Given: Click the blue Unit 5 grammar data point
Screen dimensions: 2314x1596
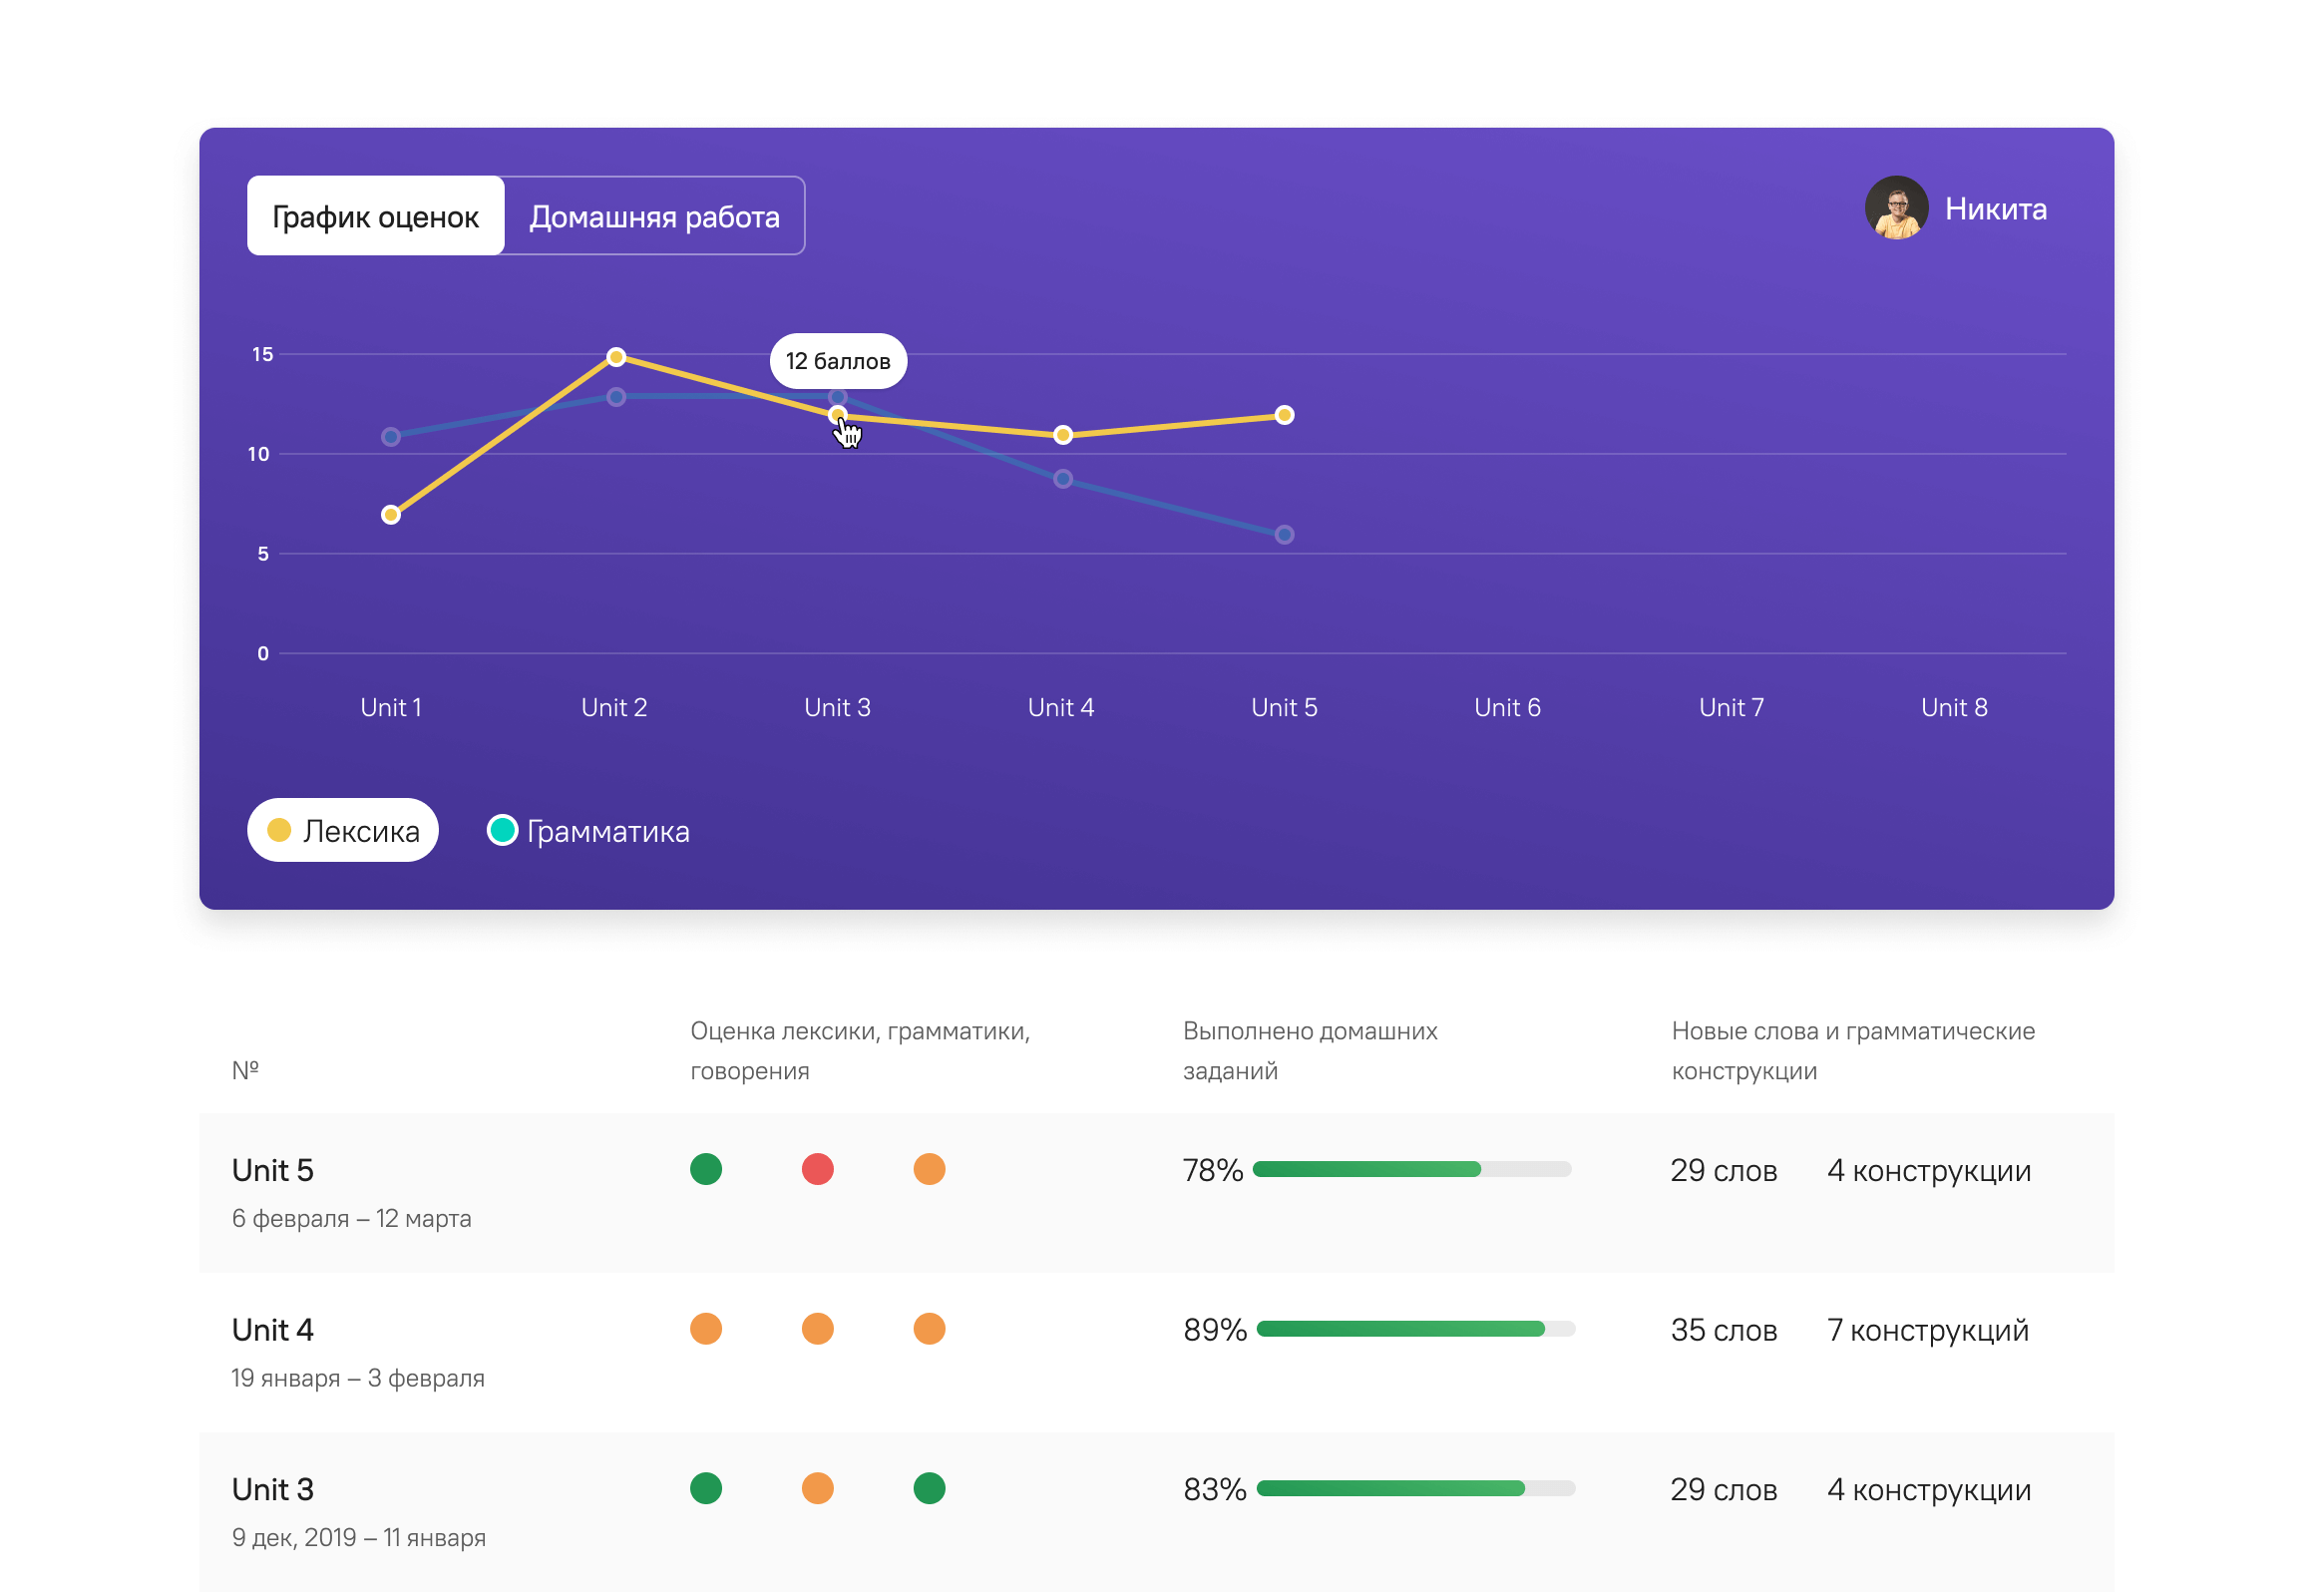Looking at the screenshot, I should 1284,535.
